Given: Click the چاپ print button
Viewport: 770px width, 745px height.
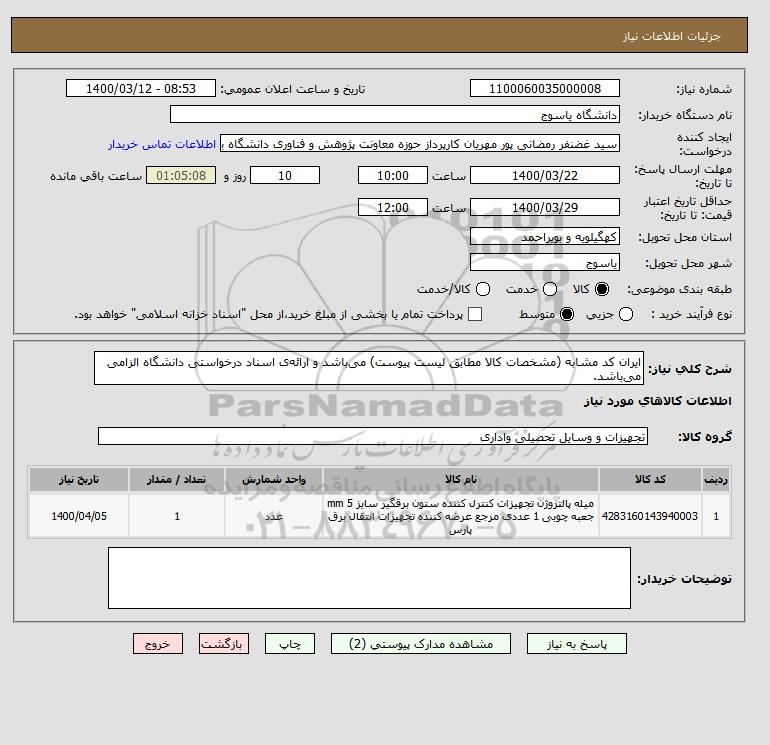Looking at the screenshot, I should click(290, 644).
